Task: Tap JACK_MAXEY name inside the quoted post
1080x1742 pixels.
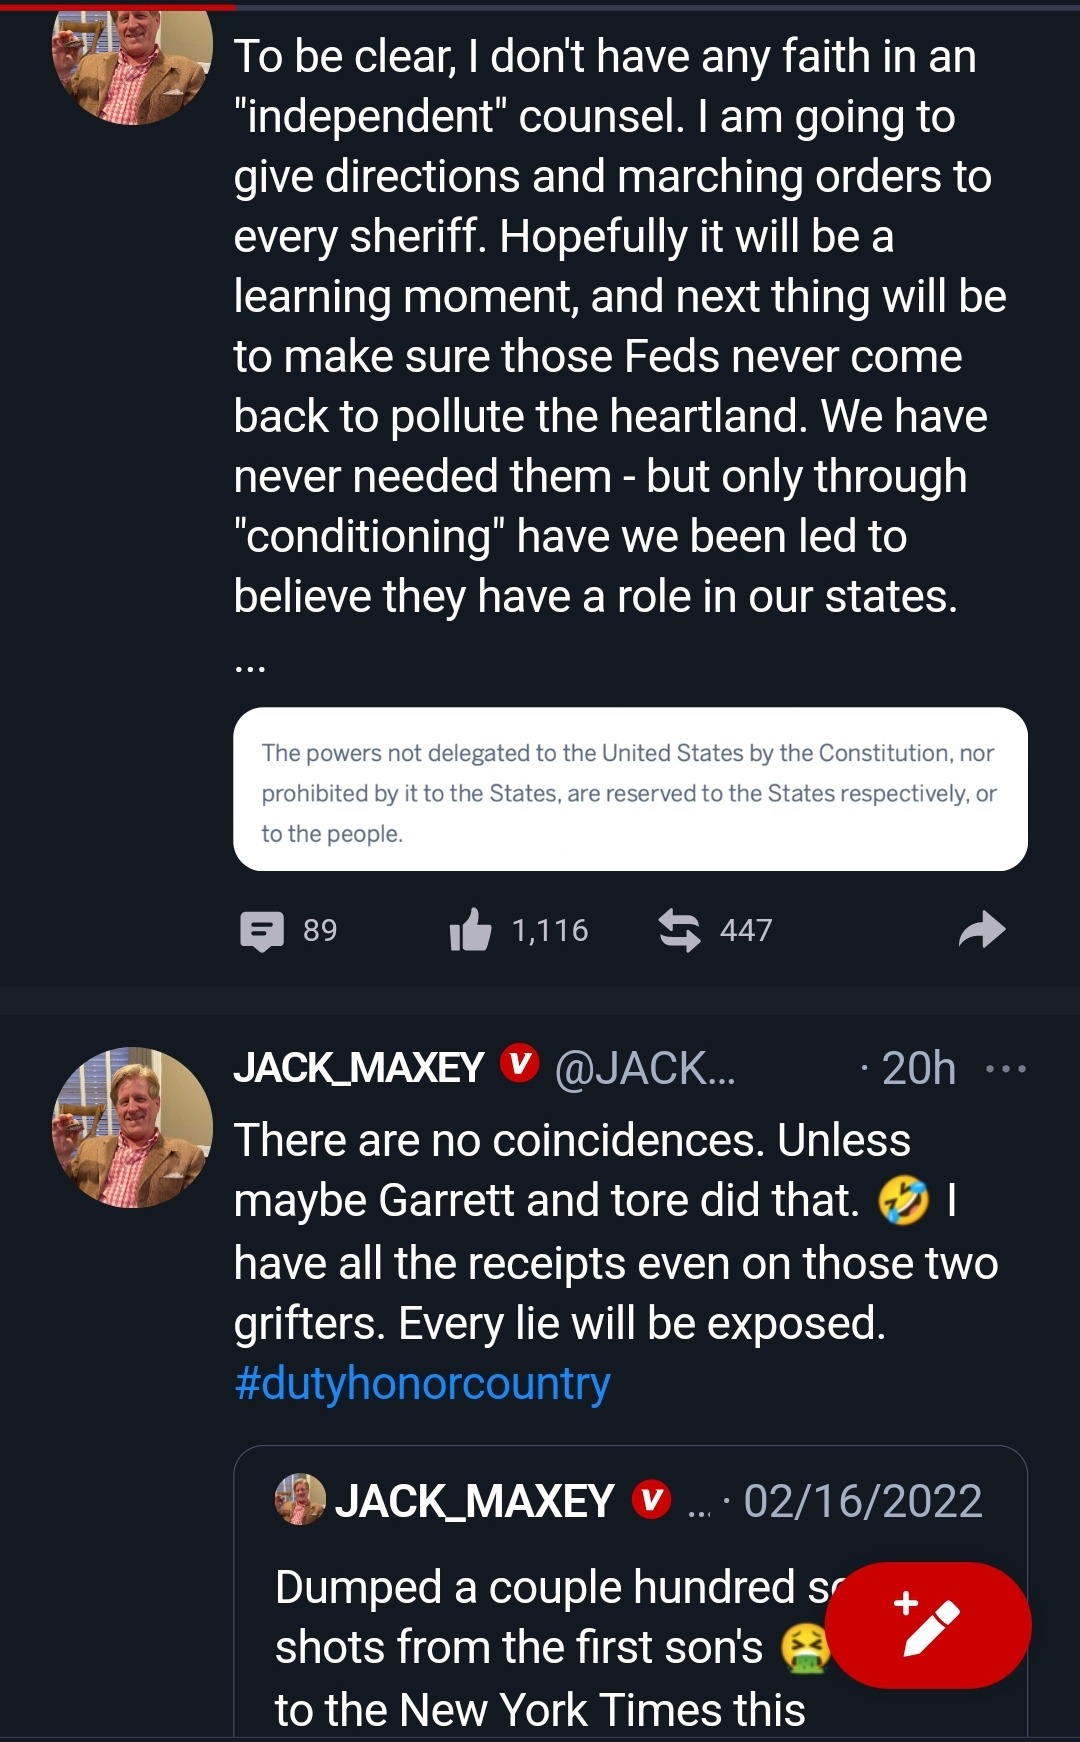Action: pyautogui.click(x=475, y=1501)
